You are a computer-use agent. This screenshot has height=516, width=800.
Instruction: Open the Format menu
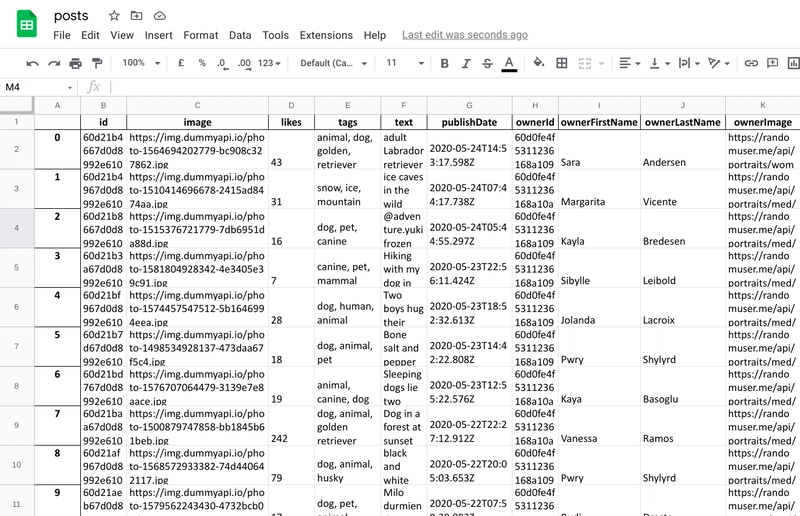point(201,35)
